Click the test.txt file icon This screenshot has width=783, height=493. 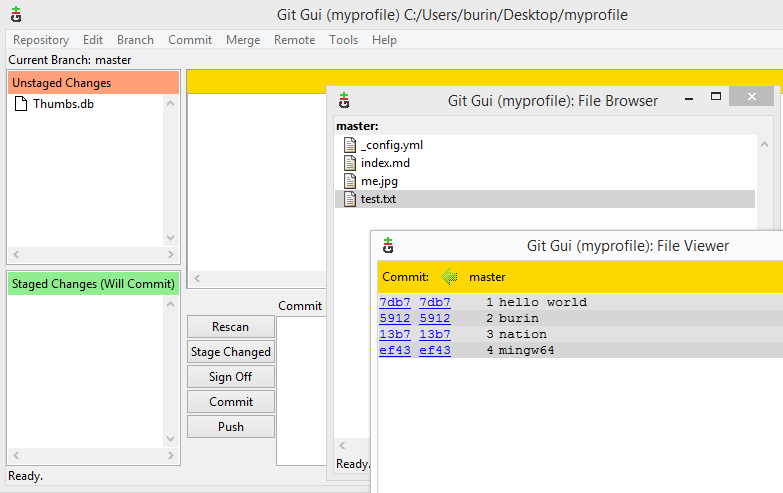[x=350, y=199]
